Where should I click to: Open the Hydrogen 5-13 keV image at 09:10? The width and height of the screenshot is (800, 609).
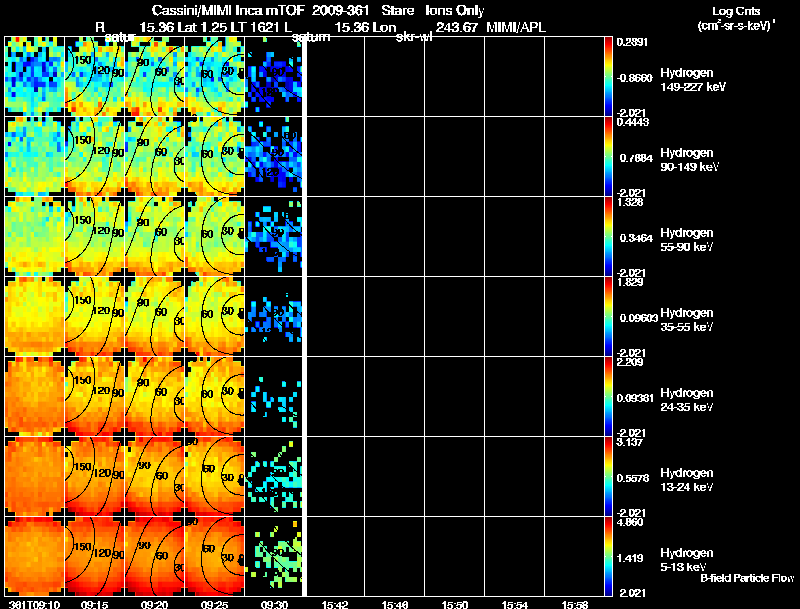point(34,556)
